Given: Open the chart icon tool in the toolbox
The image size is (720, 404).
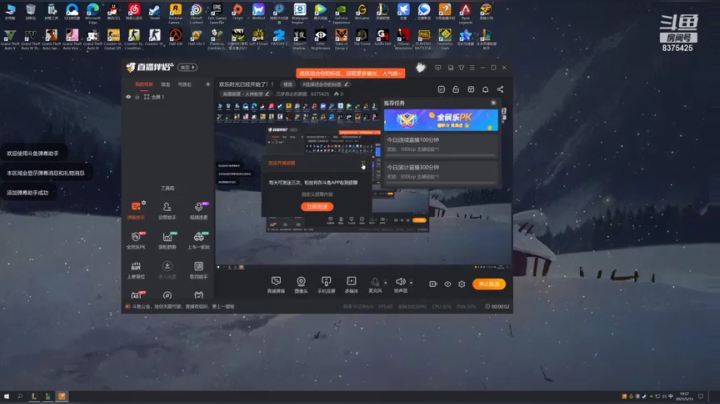Looking at the screenshot, I should click(167, 240).
